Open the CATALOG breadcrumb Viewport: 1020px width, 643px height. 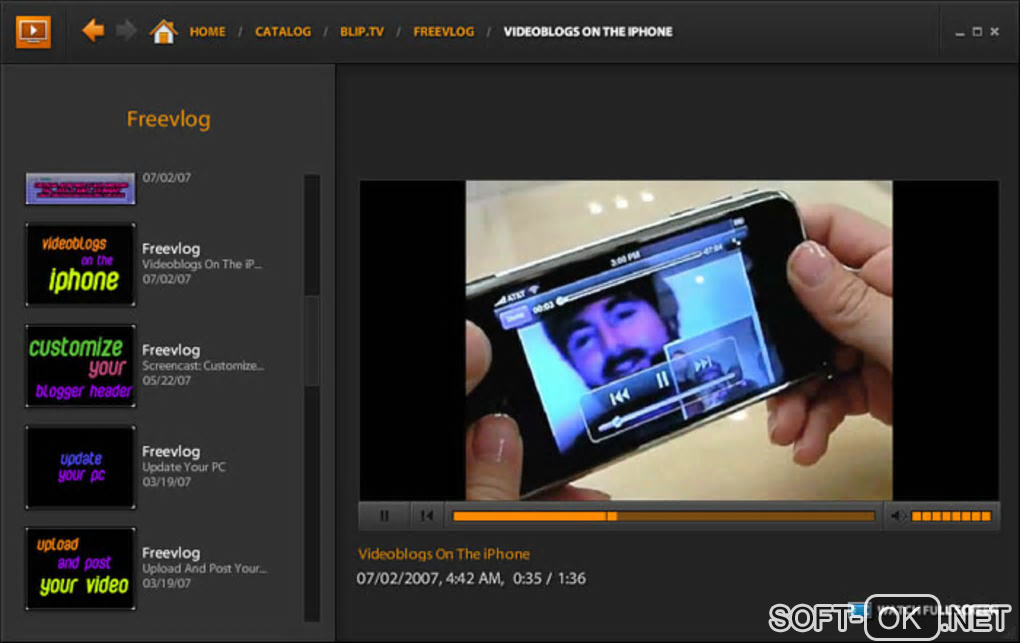click(x=283, y=32)
